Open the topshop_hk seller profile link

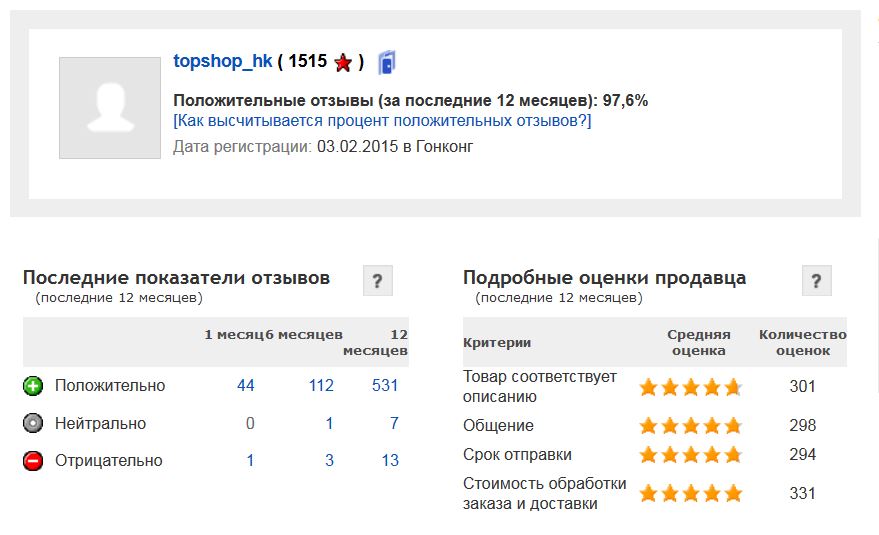point(223,61)
